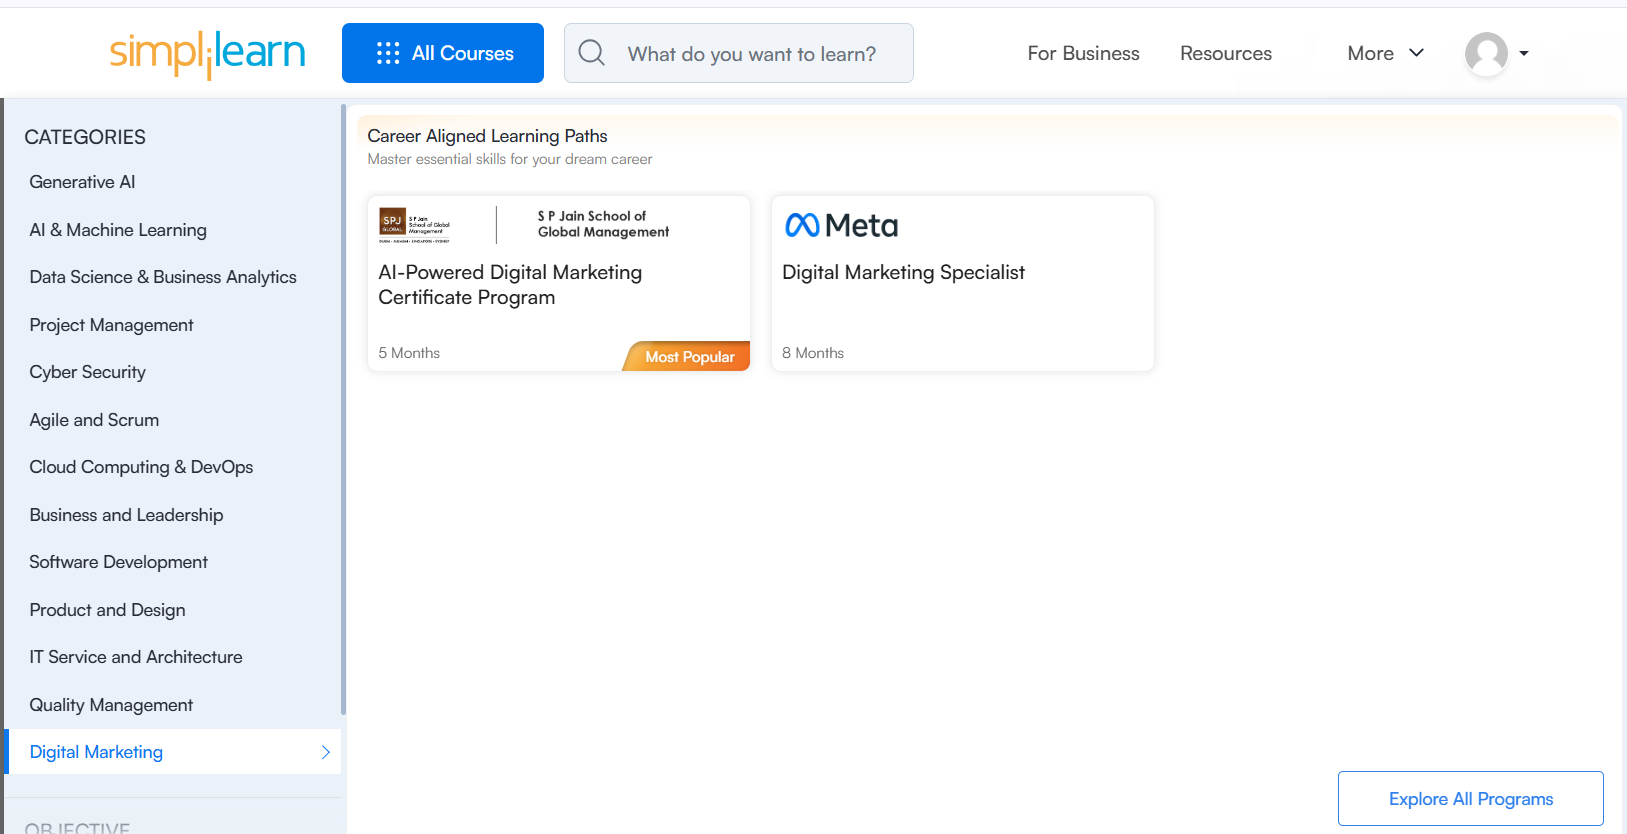Open Resources menu
The image size is (1627, 834).
[1226, 53]
